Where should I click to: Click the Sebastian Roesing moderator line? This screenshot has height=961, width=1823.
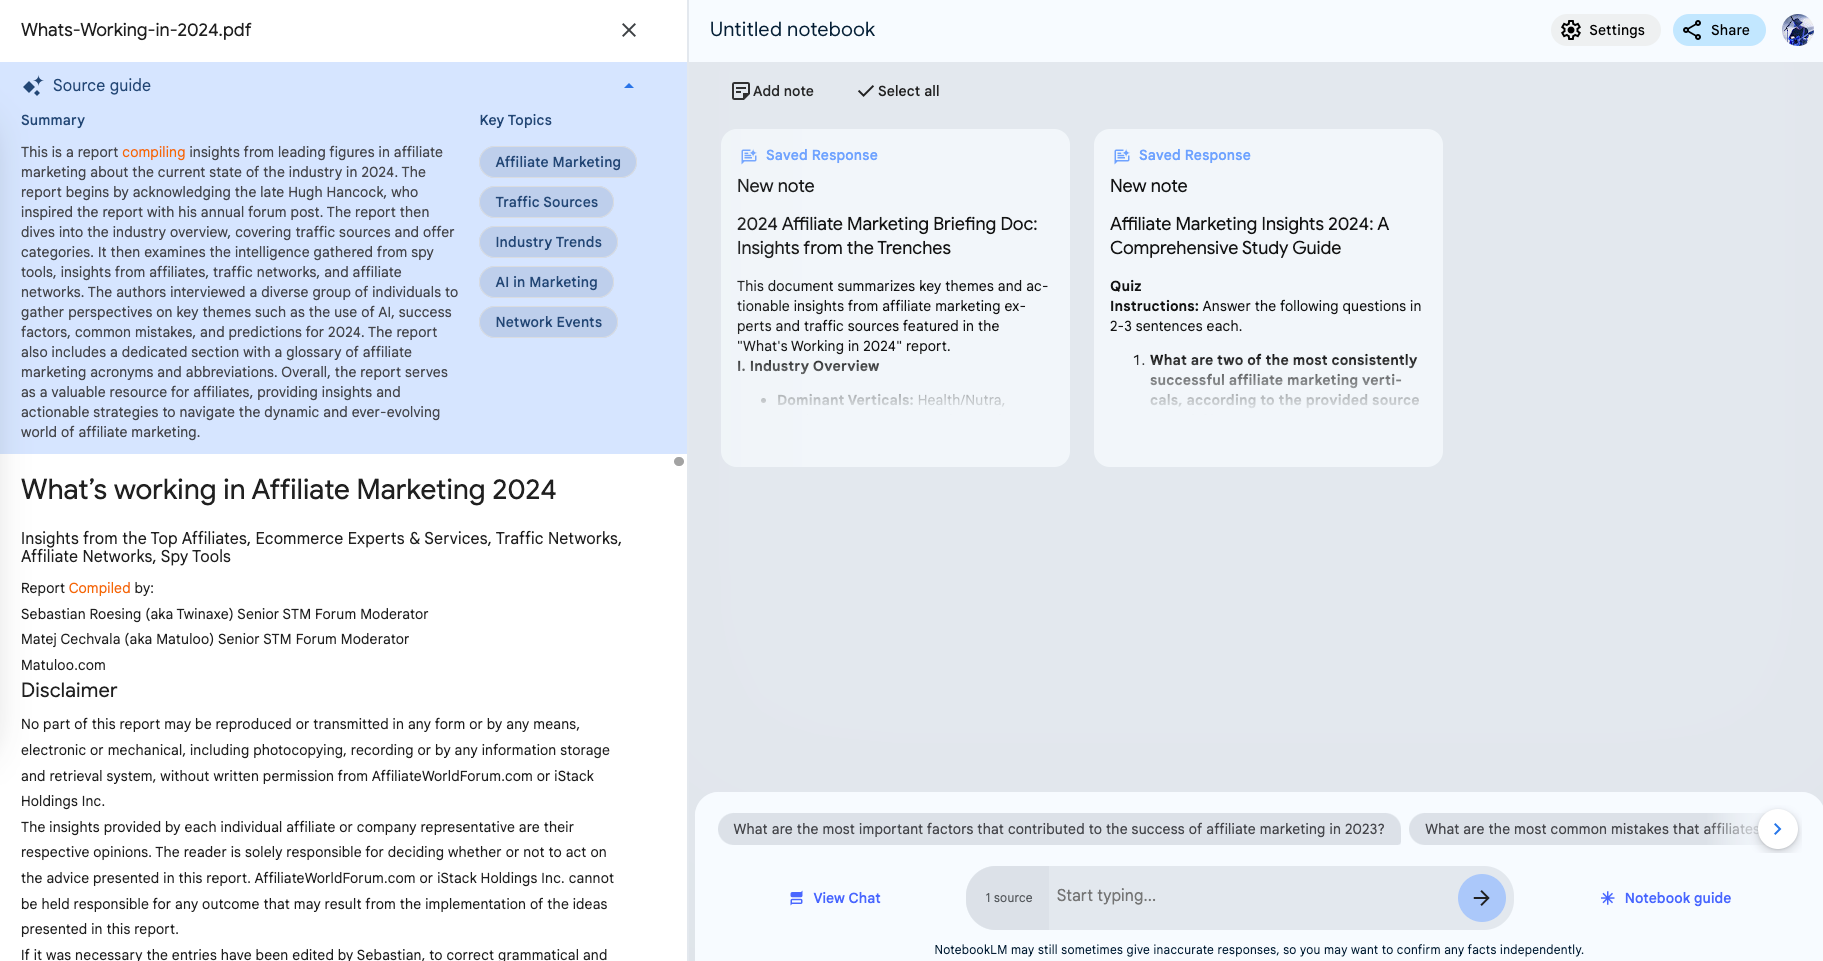(x=224, y=614)
